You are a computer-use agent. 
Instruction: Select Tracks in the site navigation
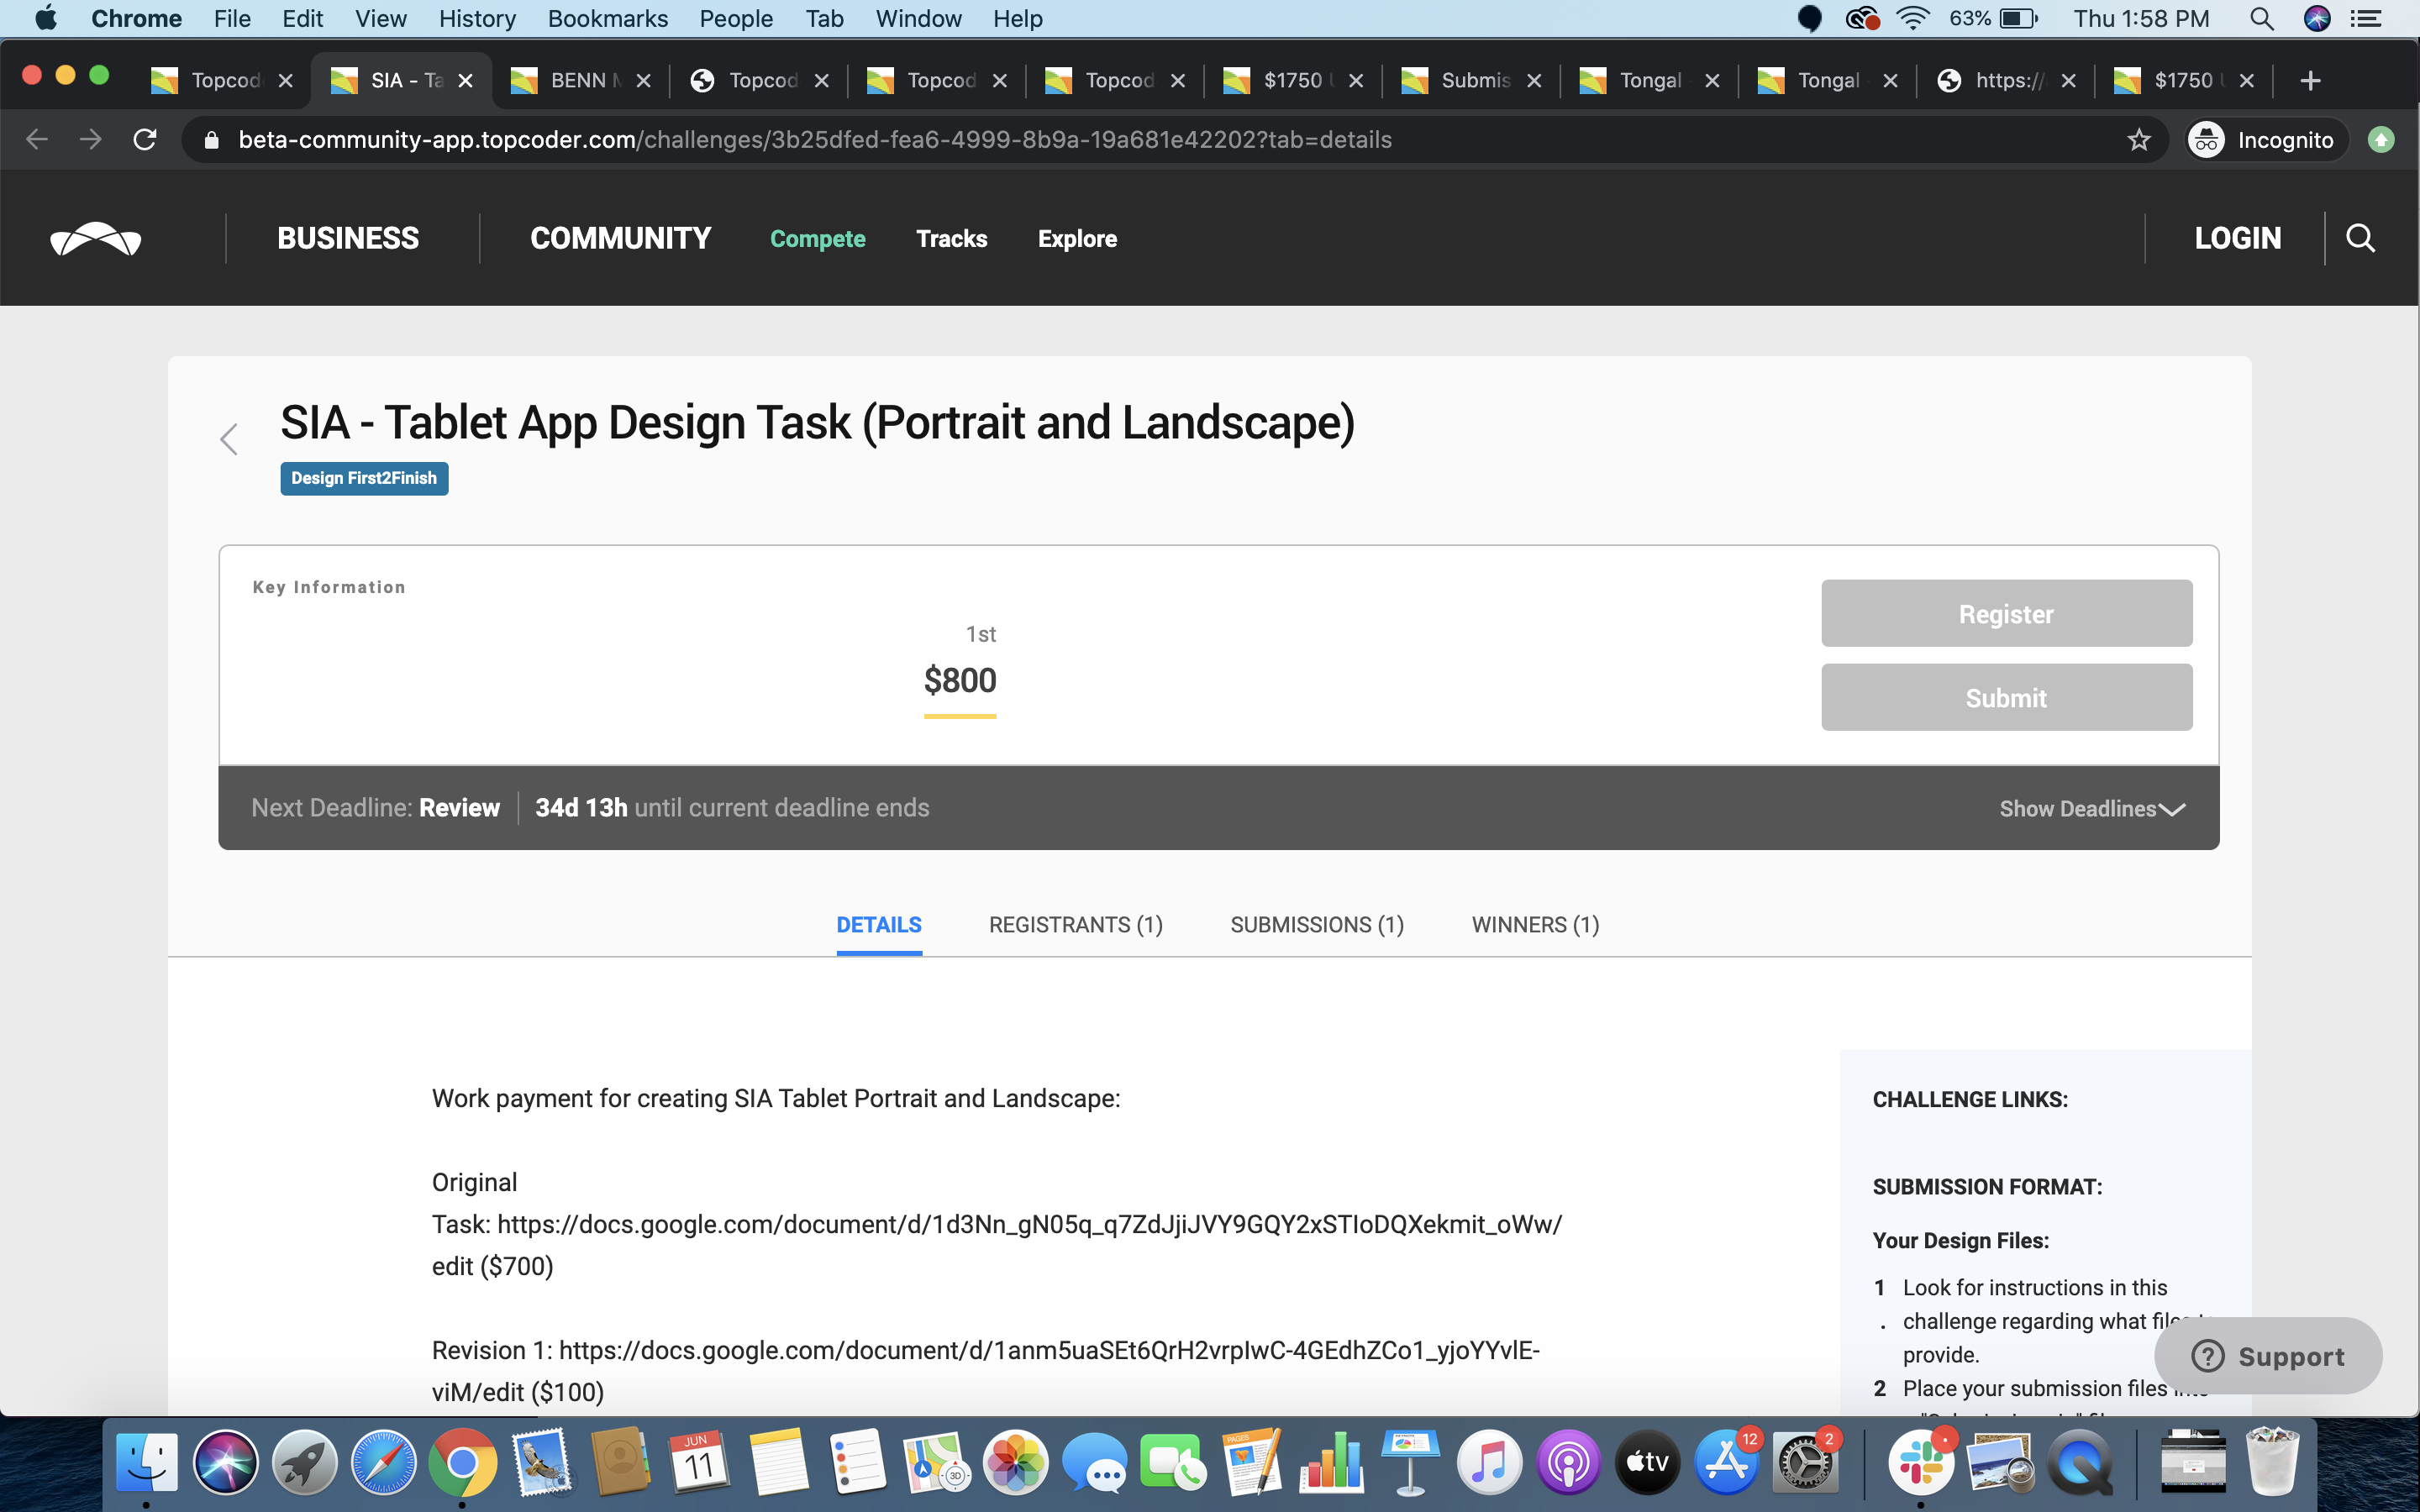coord(951,239)
